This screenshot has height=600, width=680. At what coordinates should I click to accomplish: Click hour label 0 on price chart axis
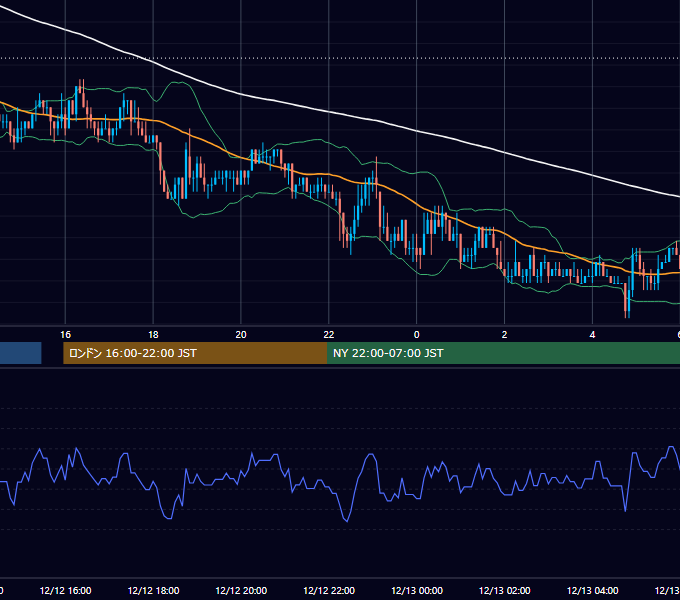417,335
